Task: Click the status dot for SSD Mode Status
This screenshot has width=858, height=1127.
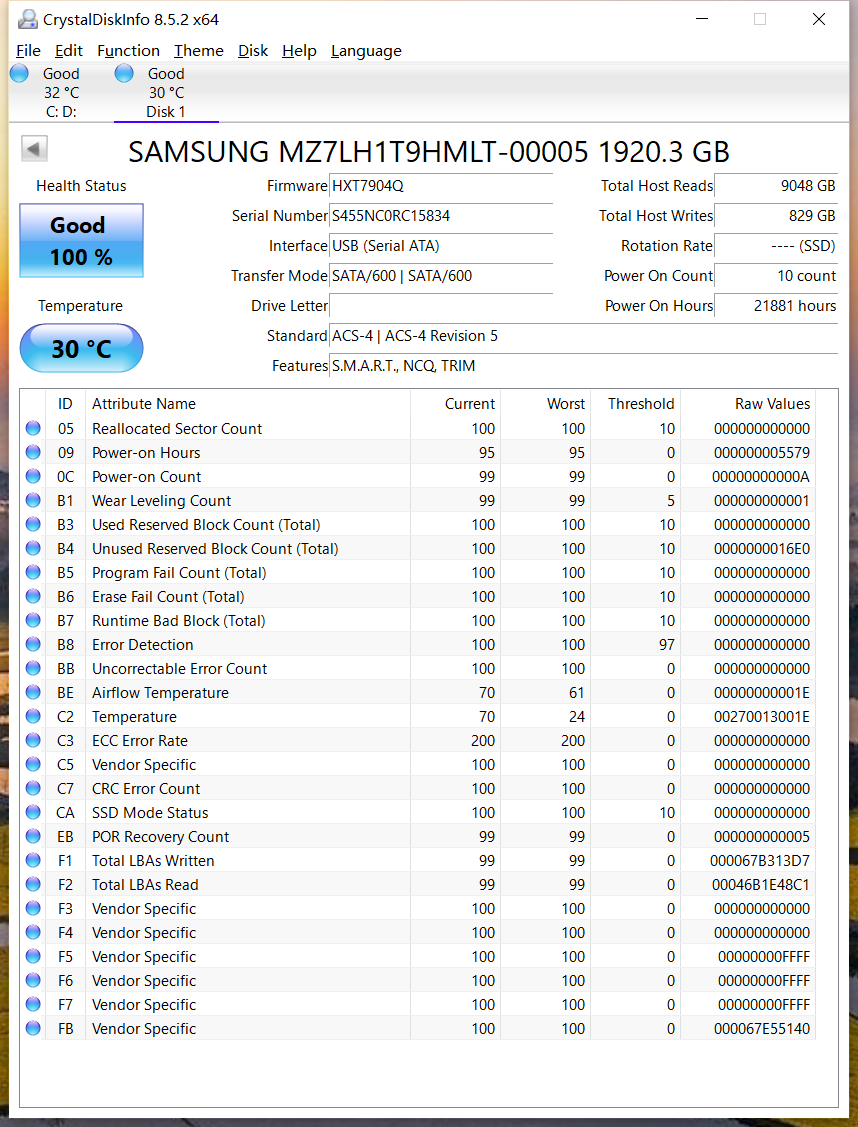Action: point(33,812)
